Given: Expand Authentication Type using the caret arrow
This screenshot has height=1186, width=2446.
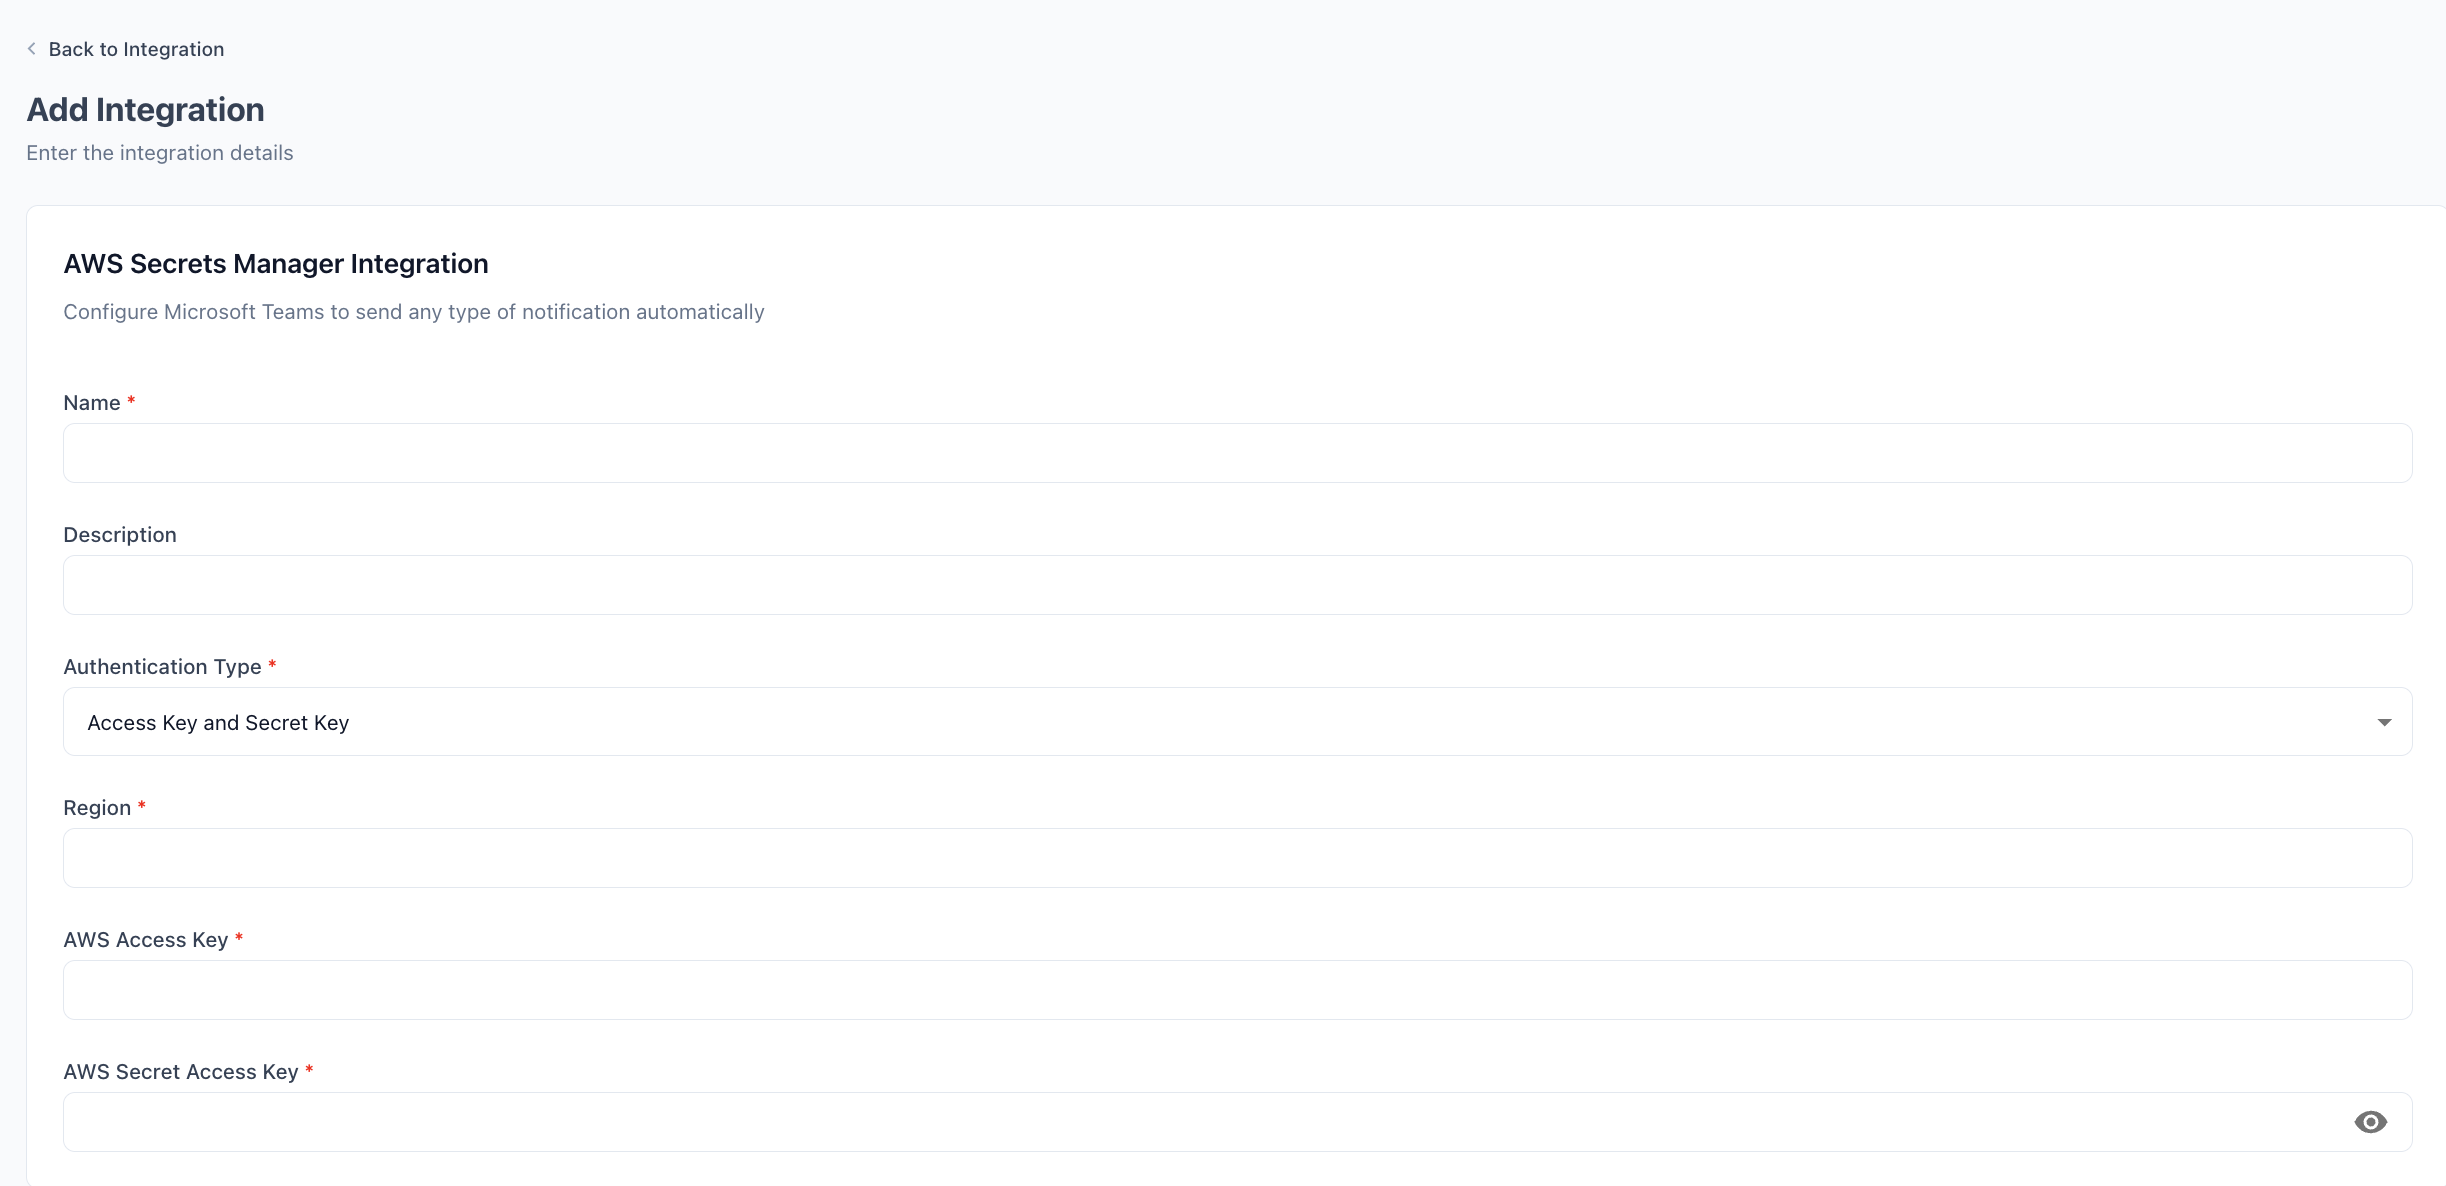Looking at the screenshot, I should click(x=2384, y=722).
